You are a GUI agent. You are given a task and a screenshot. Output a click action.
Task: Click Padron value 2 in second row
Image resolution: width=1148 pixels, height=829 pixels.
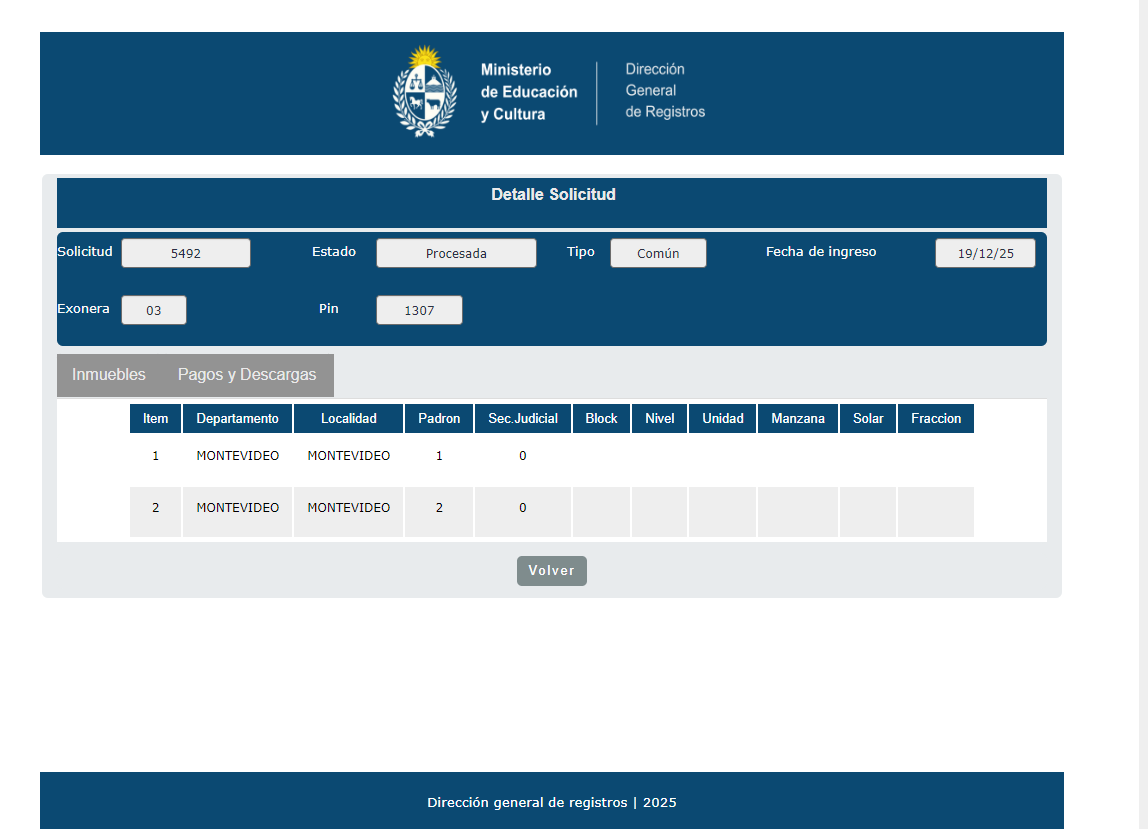(x=439, y=508)
